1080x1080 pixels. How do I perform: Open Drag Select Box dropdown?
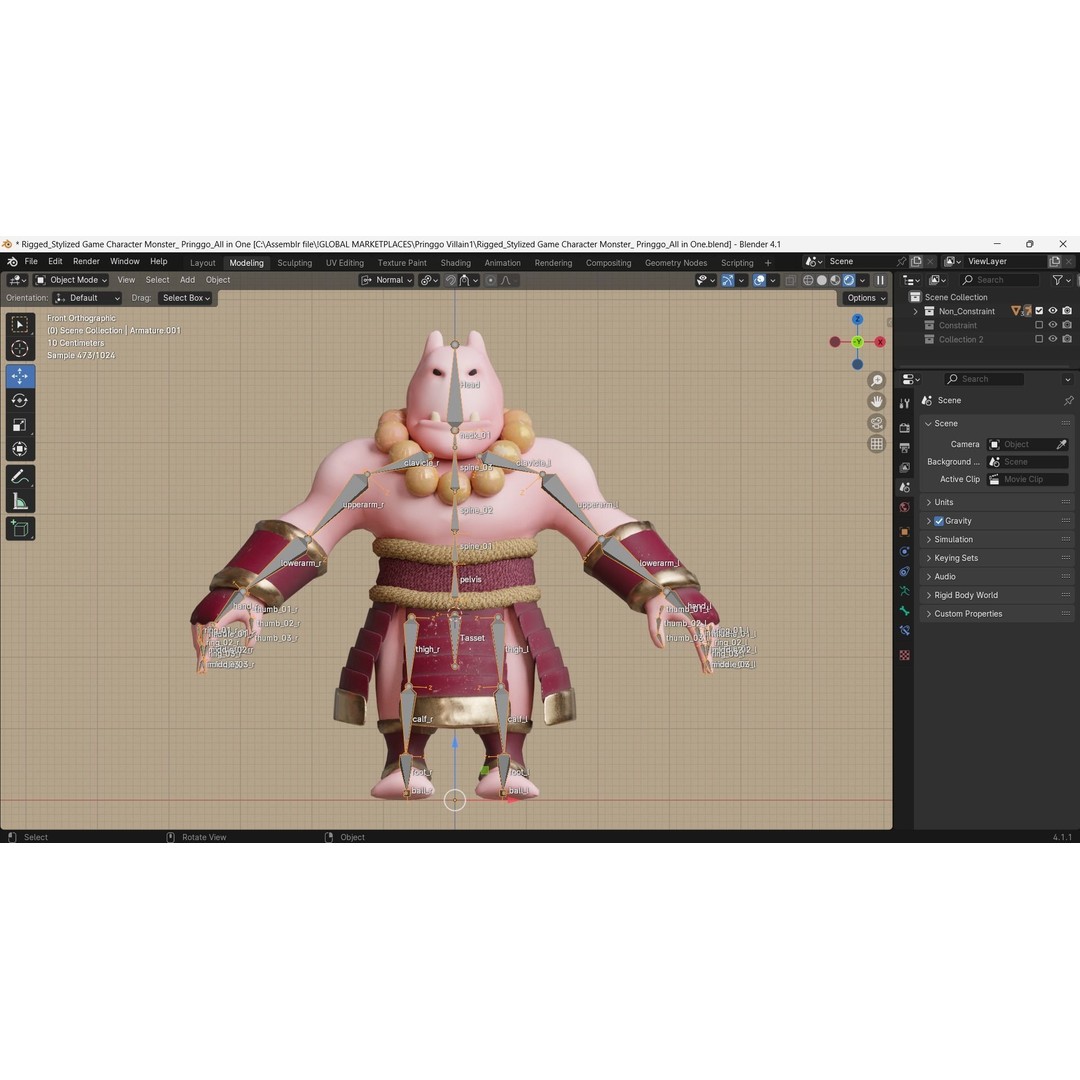(x=185, y=298)
